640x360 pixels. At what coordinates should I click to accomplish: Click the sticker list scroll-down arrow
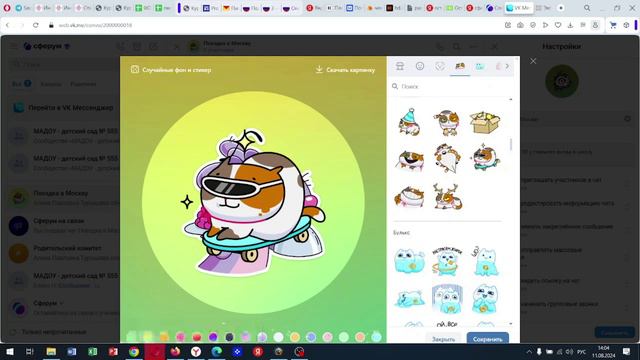(x=511, y=324)
